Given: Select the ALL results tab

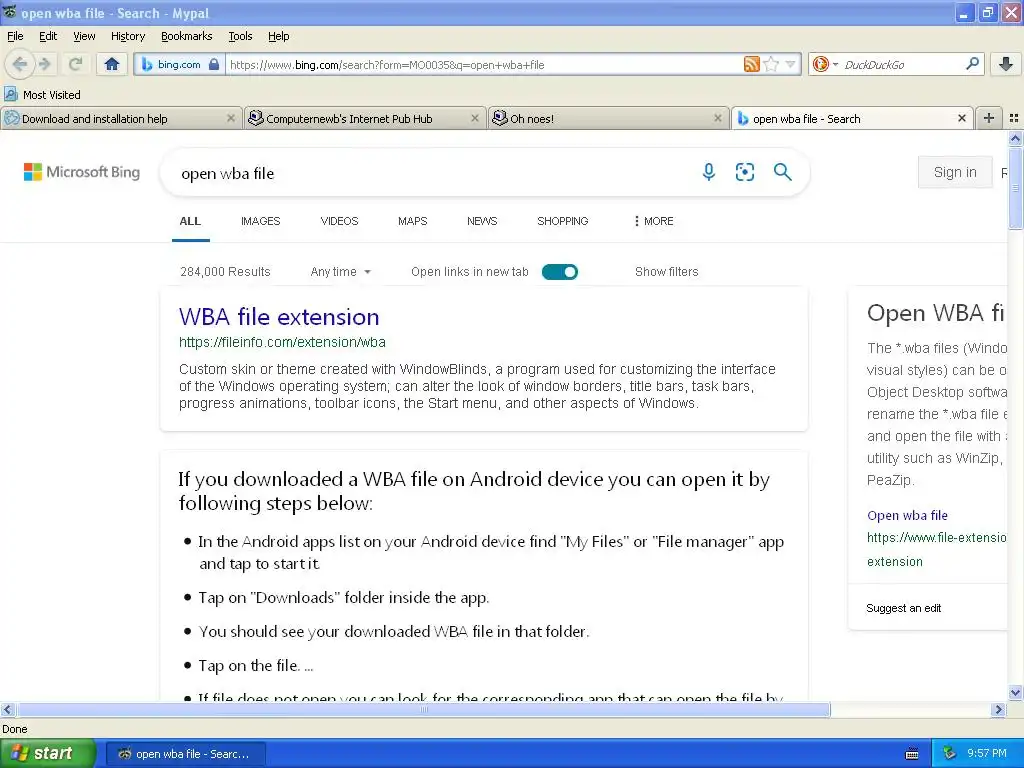Looking at the screenshot, I should point(190,221).
